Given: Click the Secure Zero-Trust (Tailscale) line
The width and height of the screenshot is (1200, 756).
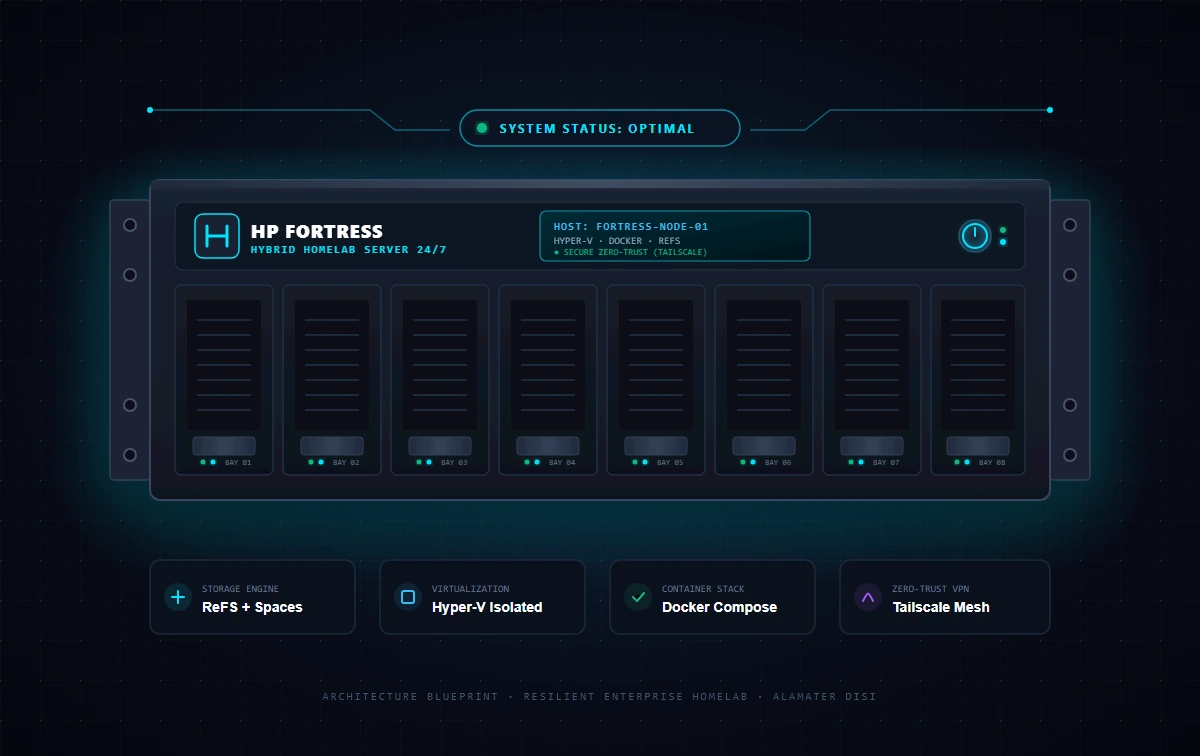Looking at the screenshot, I should [630, 252].
